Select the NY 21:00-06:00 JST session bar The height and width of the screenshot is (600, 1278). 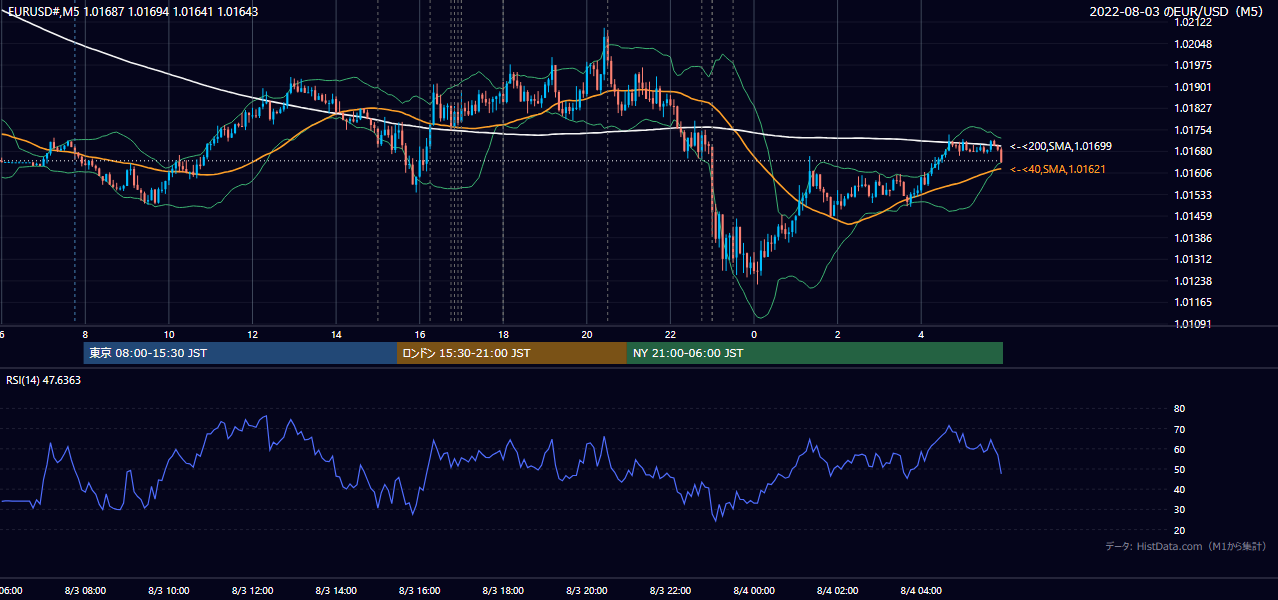click(815, 353)
